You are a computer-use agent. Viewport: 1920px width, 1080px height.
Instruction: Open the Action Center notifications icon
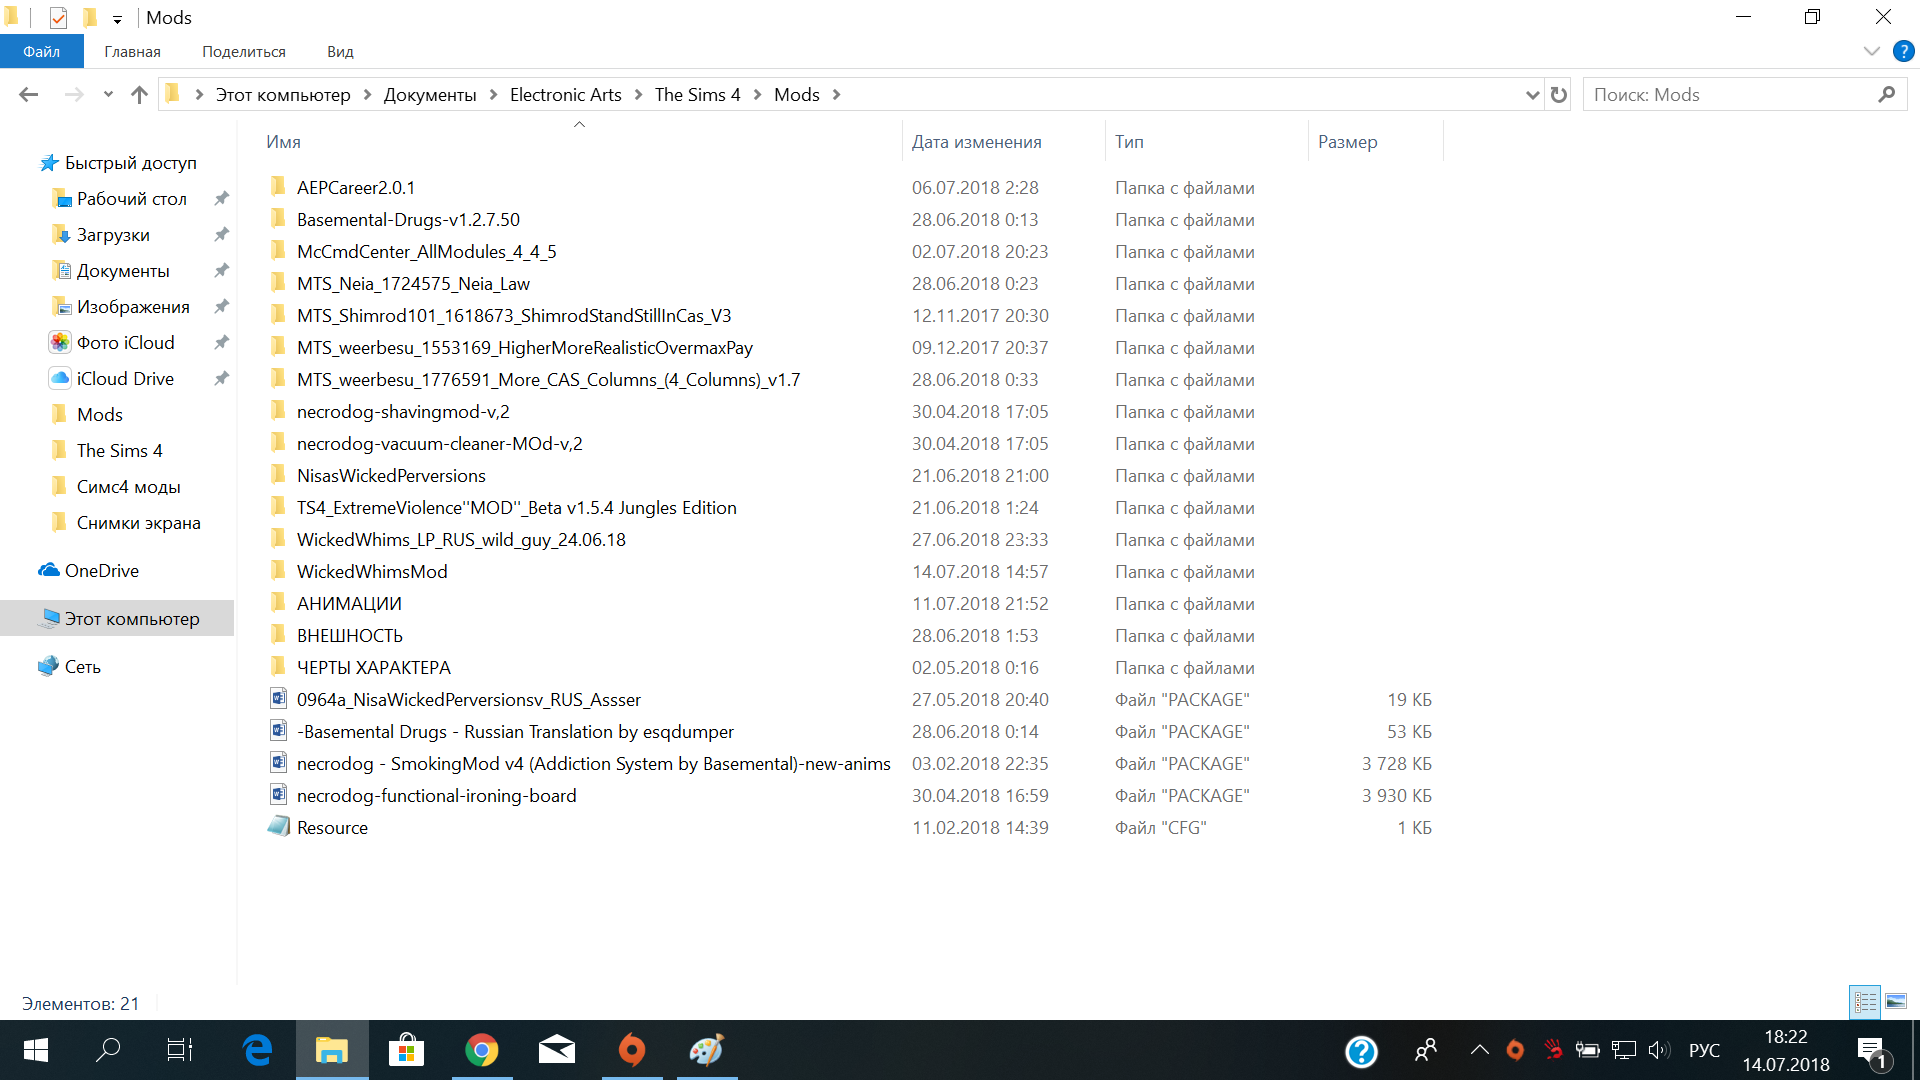coord(1872,1051)
